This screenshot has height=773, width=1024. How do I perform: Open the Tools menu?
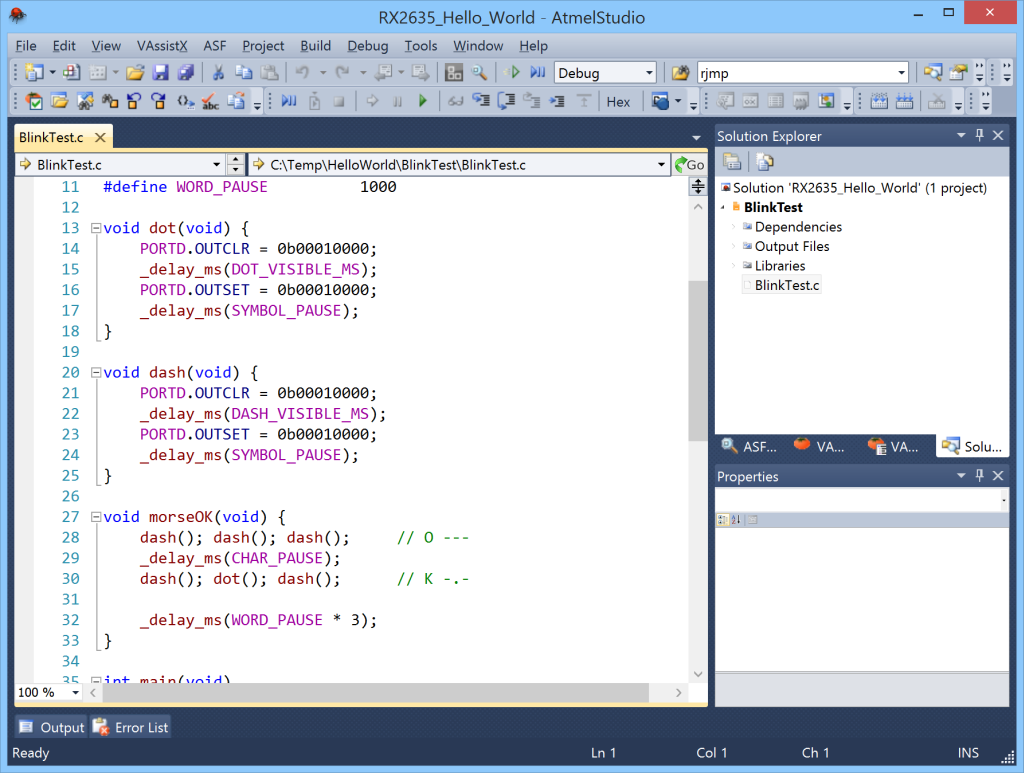tap(421, 46)
